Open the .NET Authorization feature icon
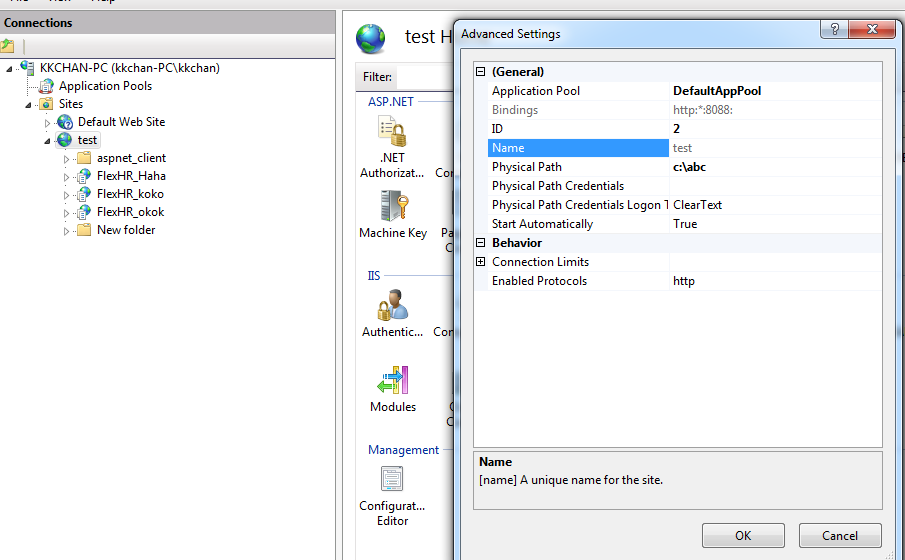This screenshot has height=560, width=905. (392, 131)
